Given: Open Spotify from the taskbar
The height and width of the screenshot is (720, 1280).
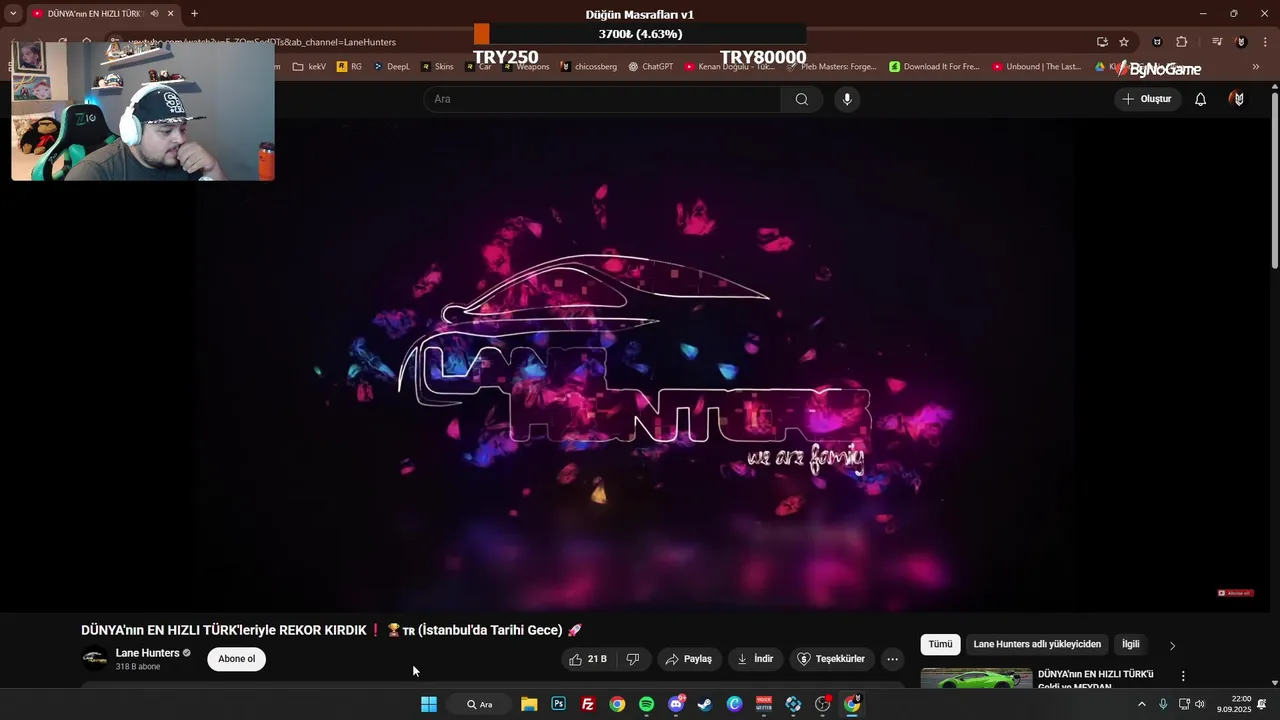Looking at the screenshot, I should 646,704.
